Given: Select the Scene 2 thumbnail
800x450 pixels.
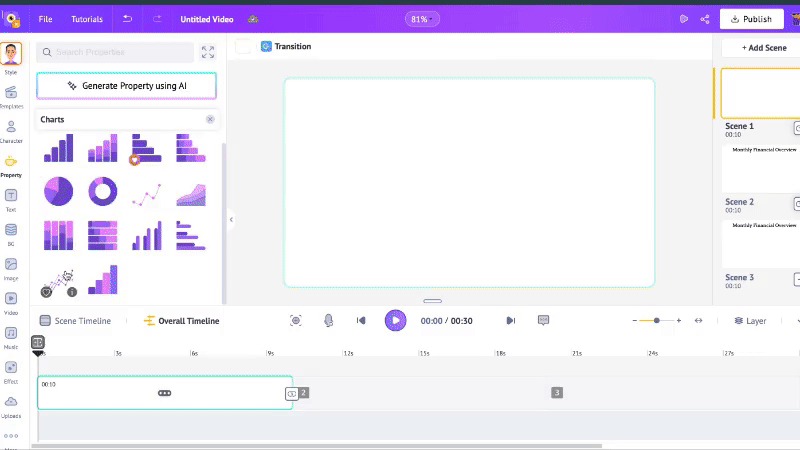Looking at the screenshot, I should coord(760,169).
